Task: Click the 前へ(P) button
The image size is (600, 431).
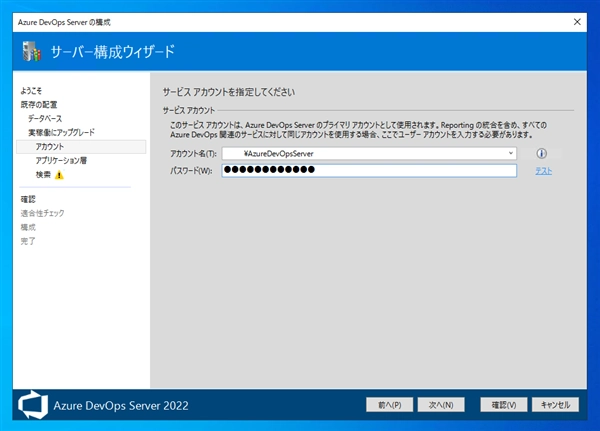Action: click(x=390, y=405)
